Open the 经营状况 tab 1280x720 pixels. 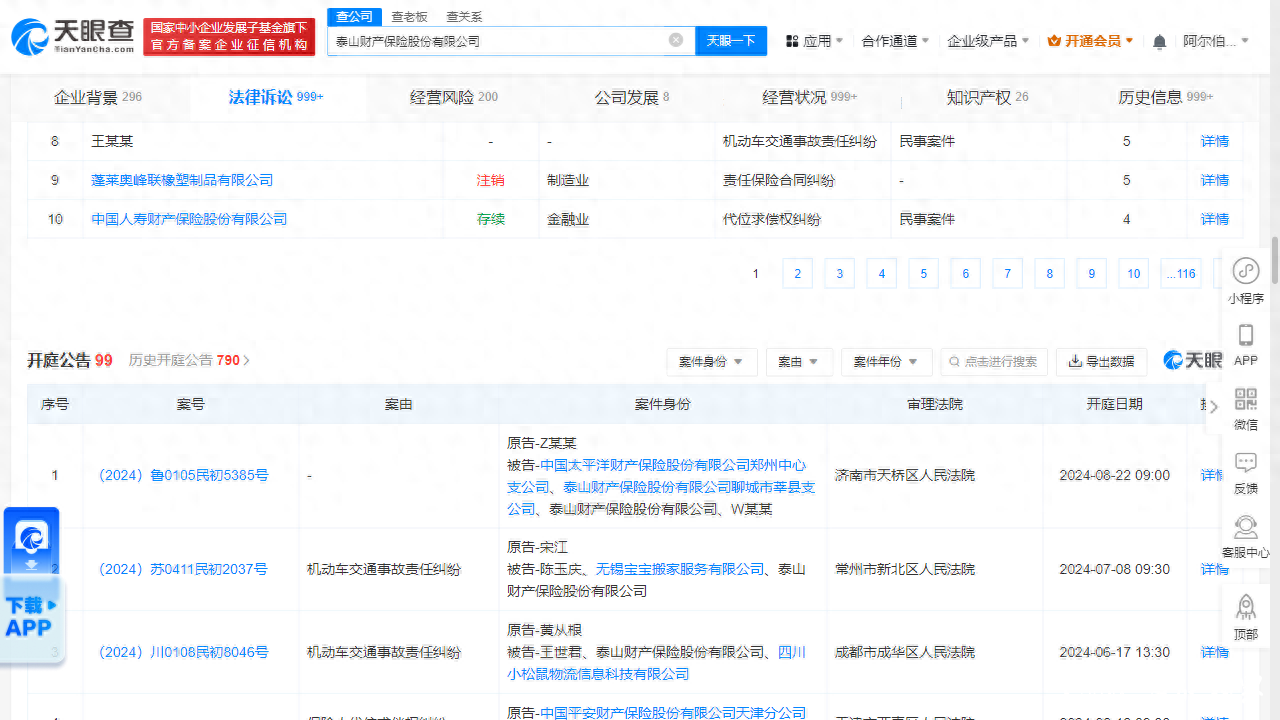[810, 97]
